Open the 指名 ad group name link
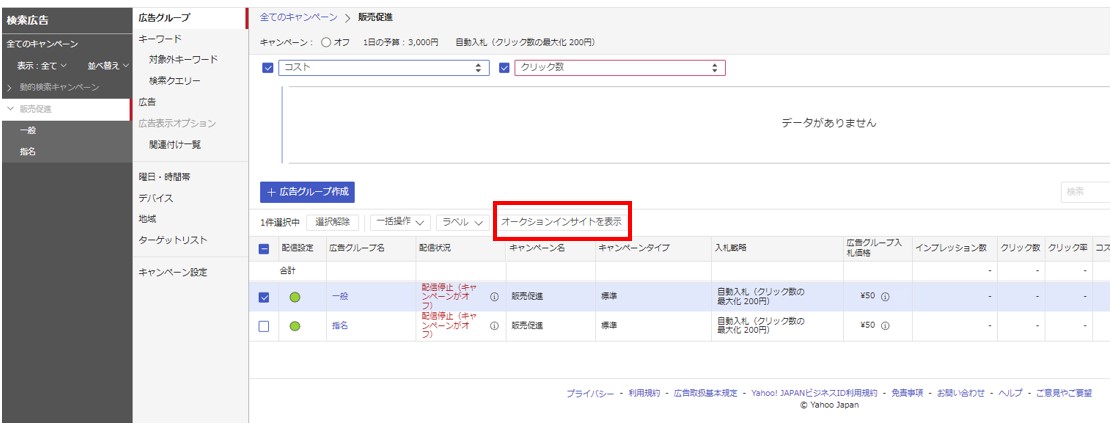The width and height of the screenshot is (1111, 425). click(339, 327)
